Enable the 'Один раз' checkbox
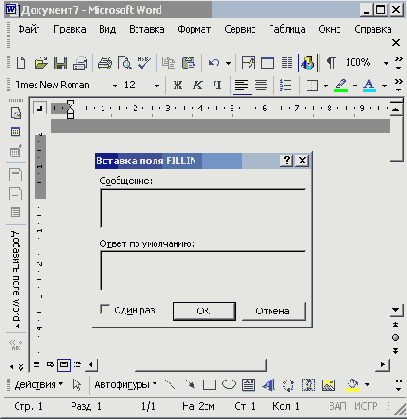Viewport: 407px width, 419px height. coord(105,309)
